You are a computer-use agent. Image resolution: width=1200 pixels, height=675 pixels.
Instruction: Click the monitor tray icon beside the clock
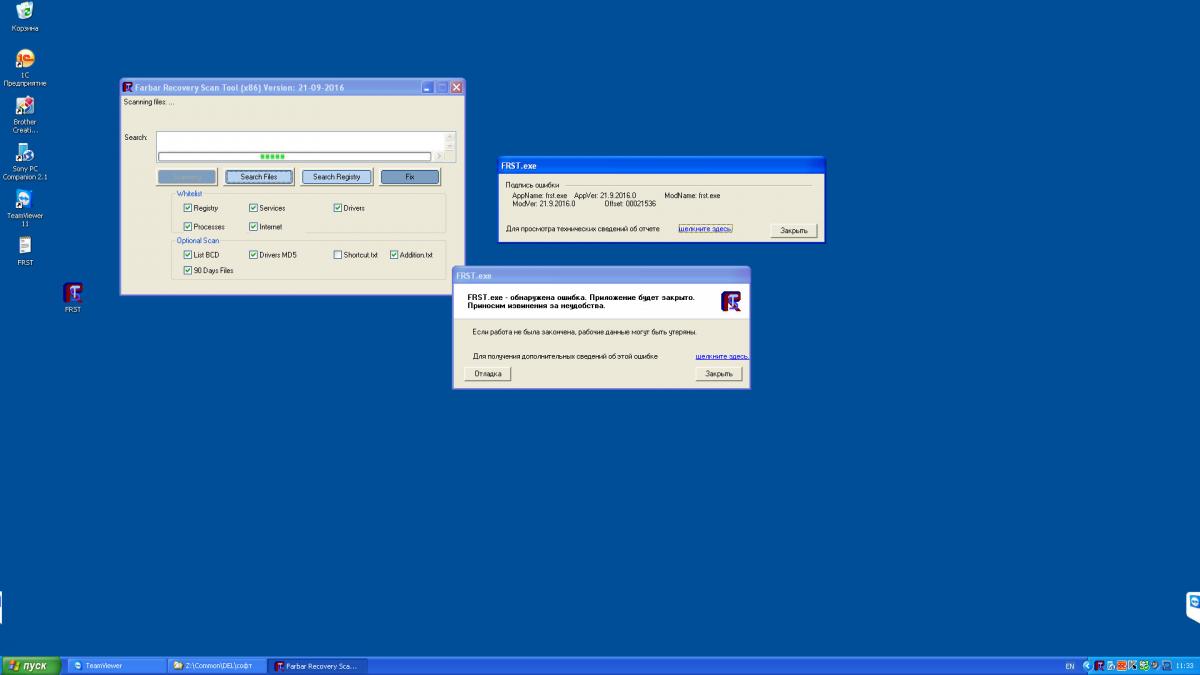point(1167,665)
